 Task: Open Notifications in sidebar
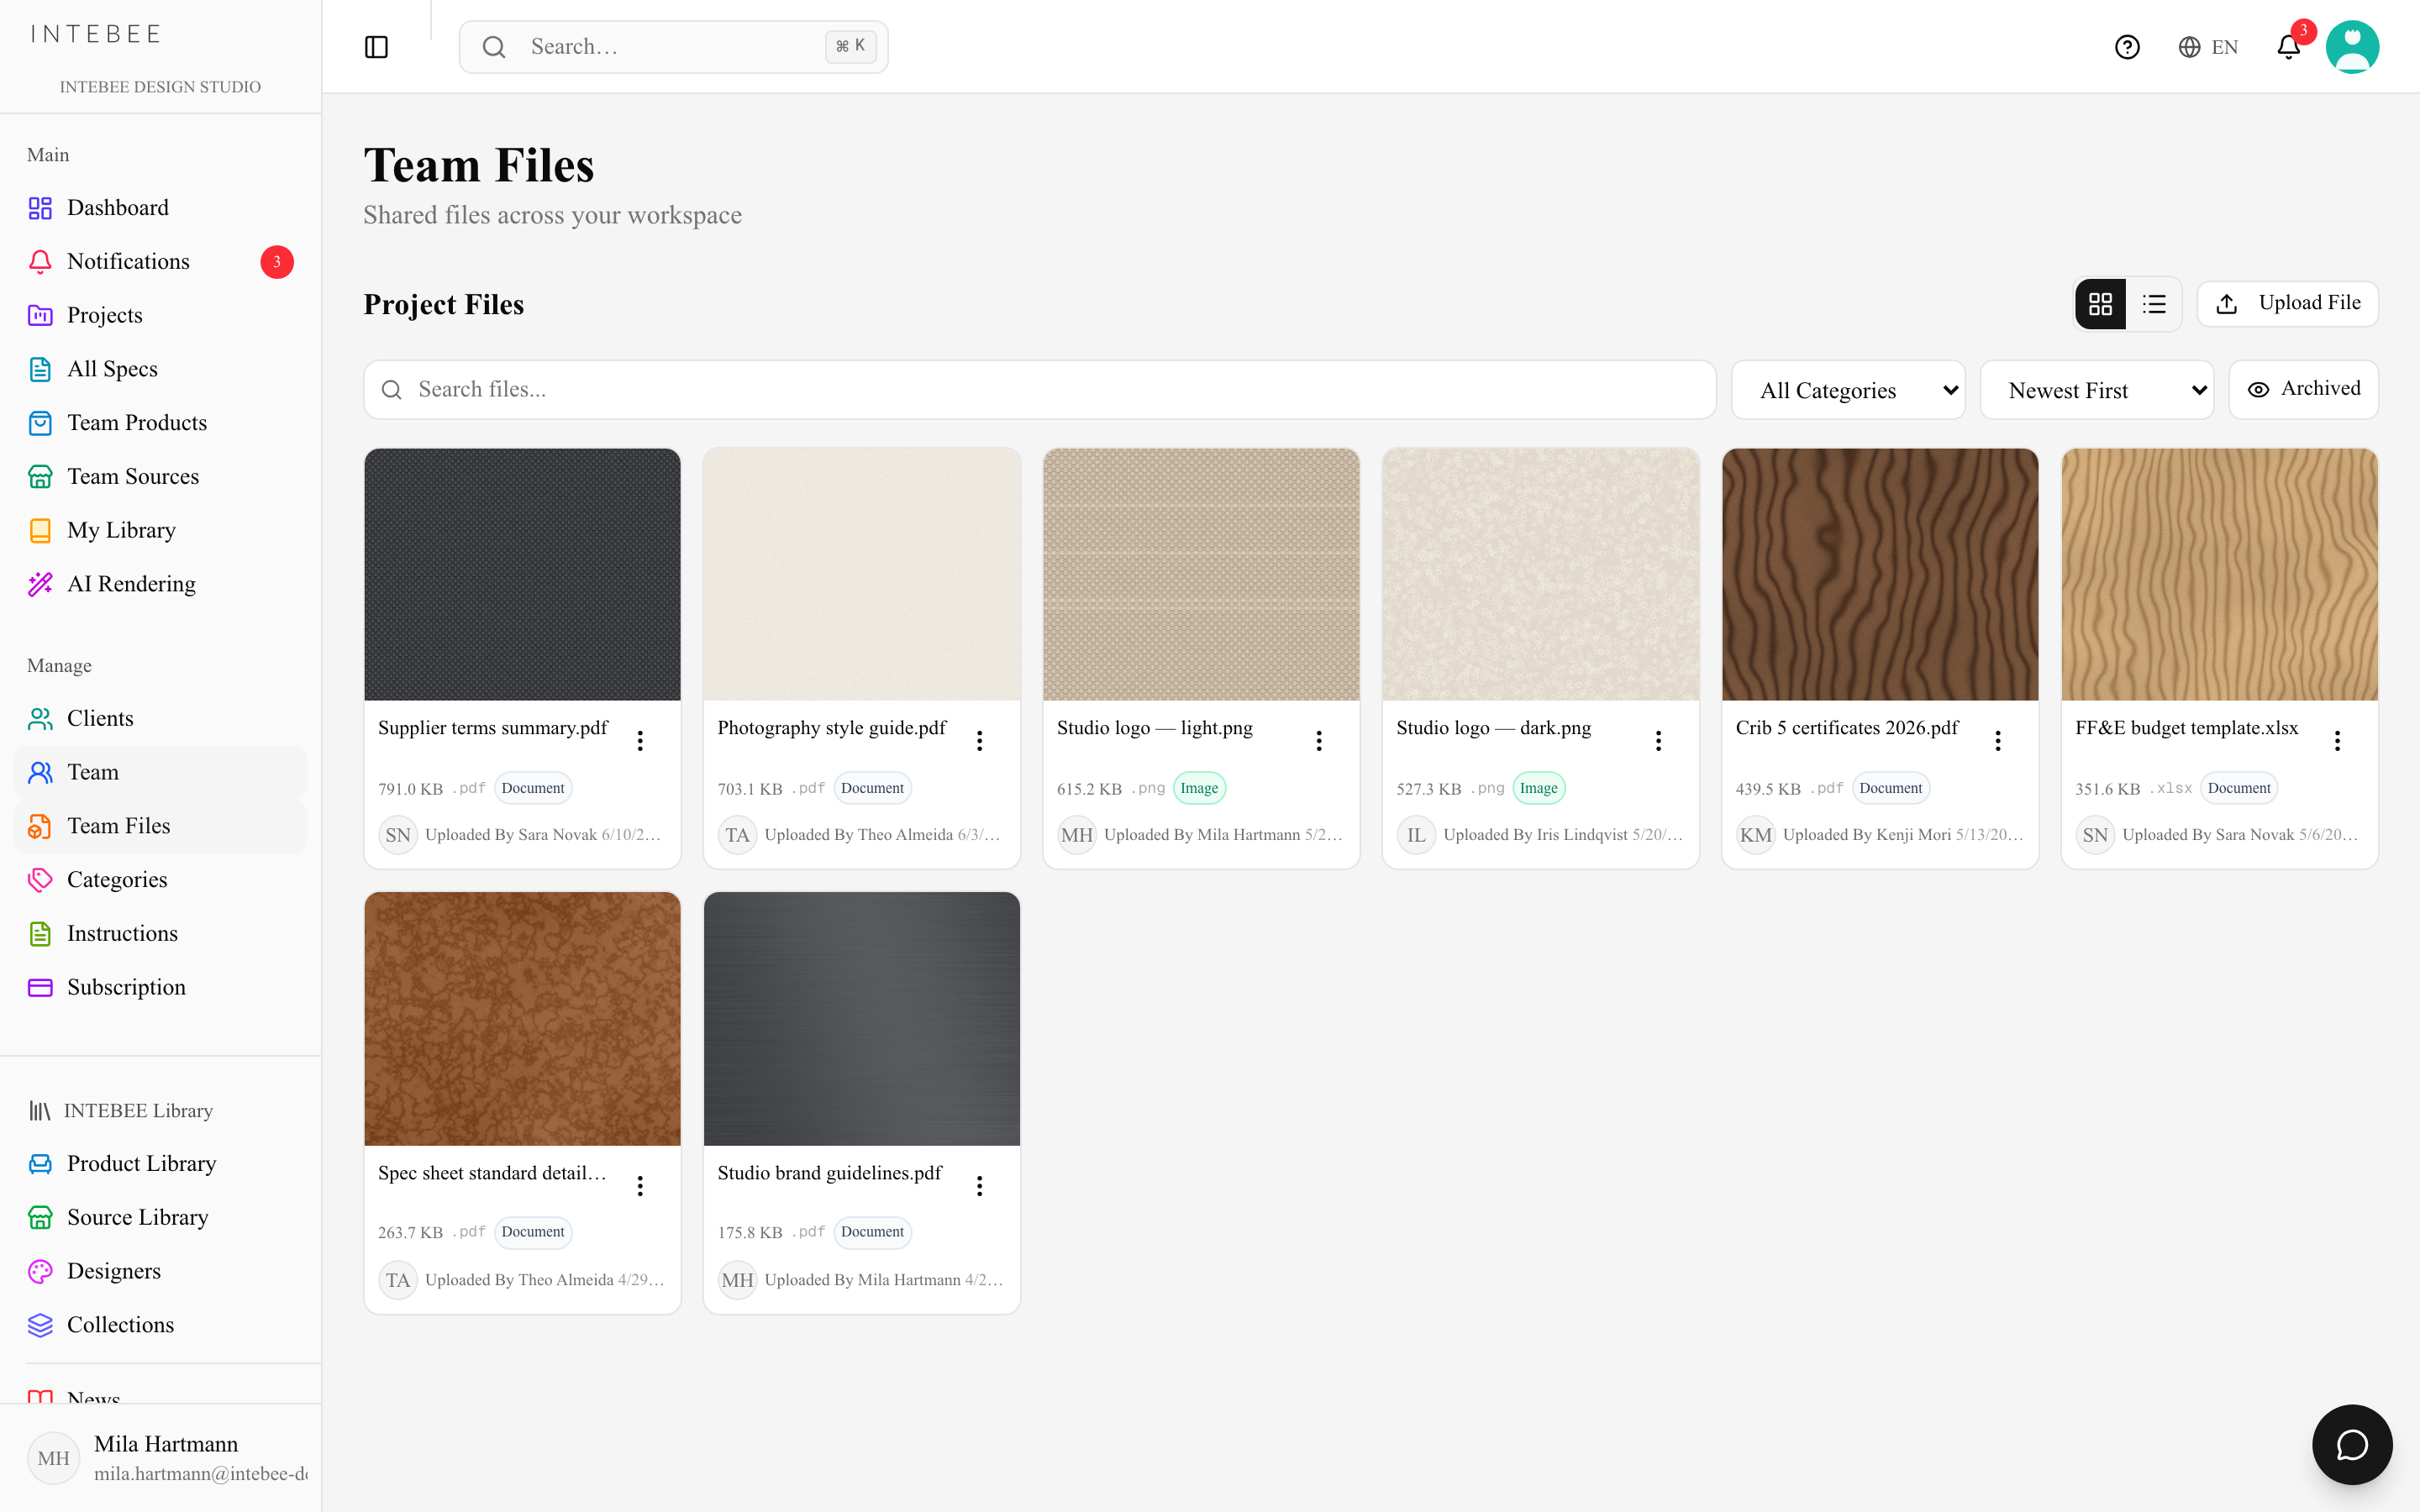[x=160, y=261]
